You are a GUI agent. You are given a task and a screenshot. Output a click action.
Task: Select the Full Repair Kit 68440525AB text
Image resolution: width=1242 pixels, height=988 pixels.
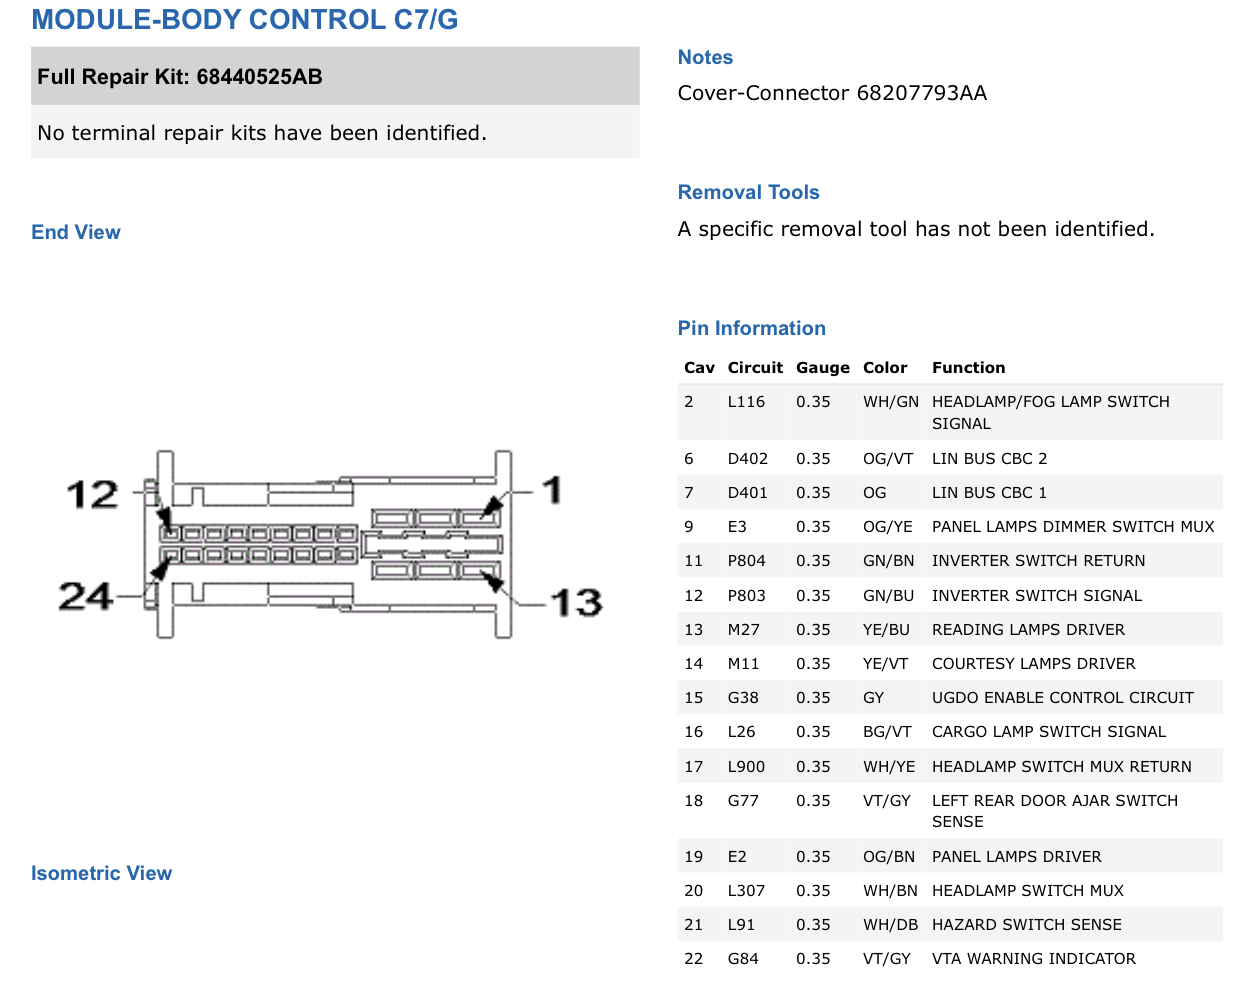180,77
